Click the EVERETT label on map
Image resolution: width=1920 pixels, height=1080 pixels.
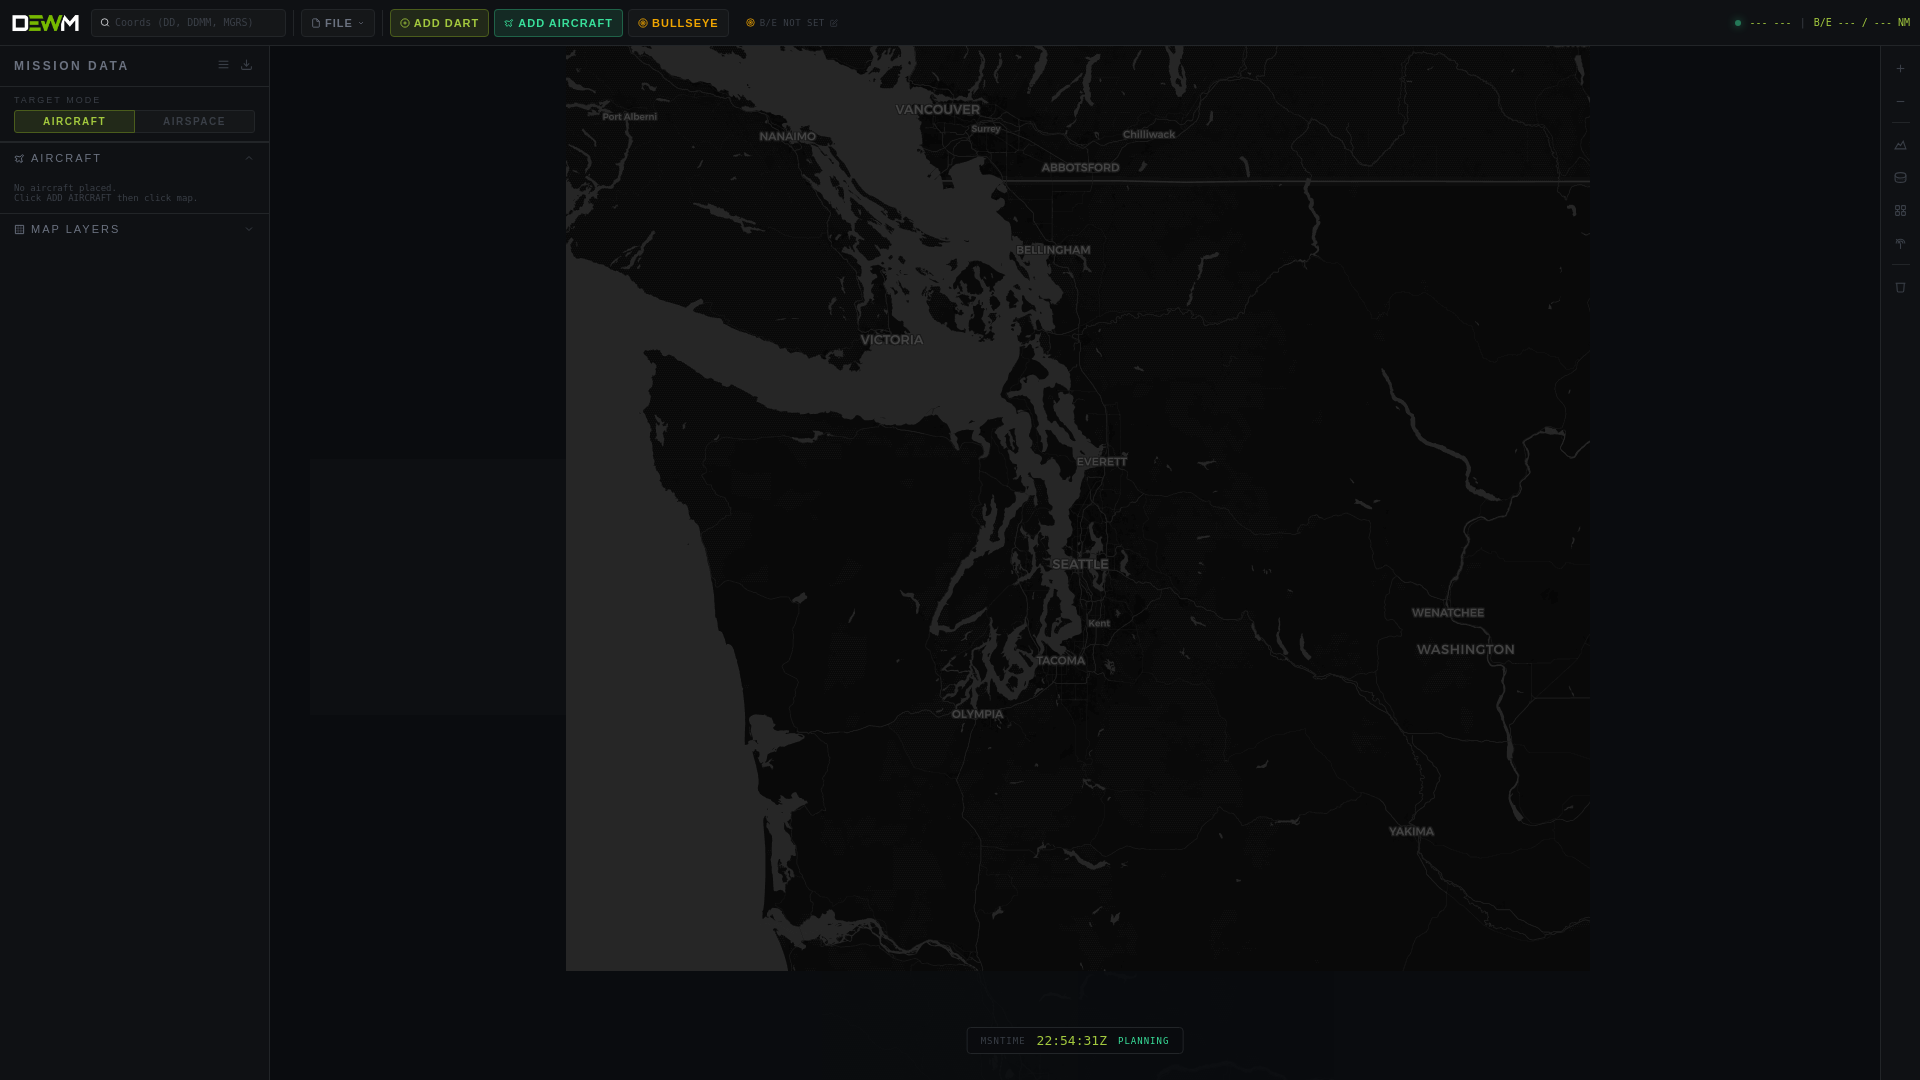pos(1102,462)
